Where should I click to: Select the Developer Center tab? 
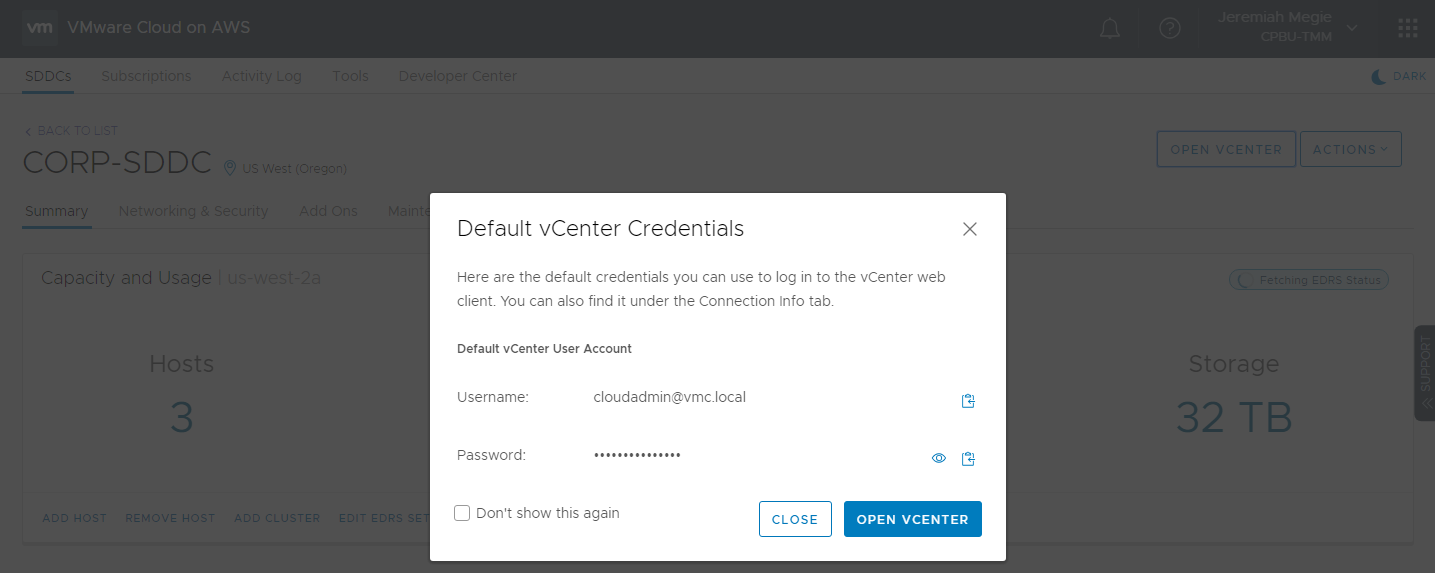tap(457, 76)
